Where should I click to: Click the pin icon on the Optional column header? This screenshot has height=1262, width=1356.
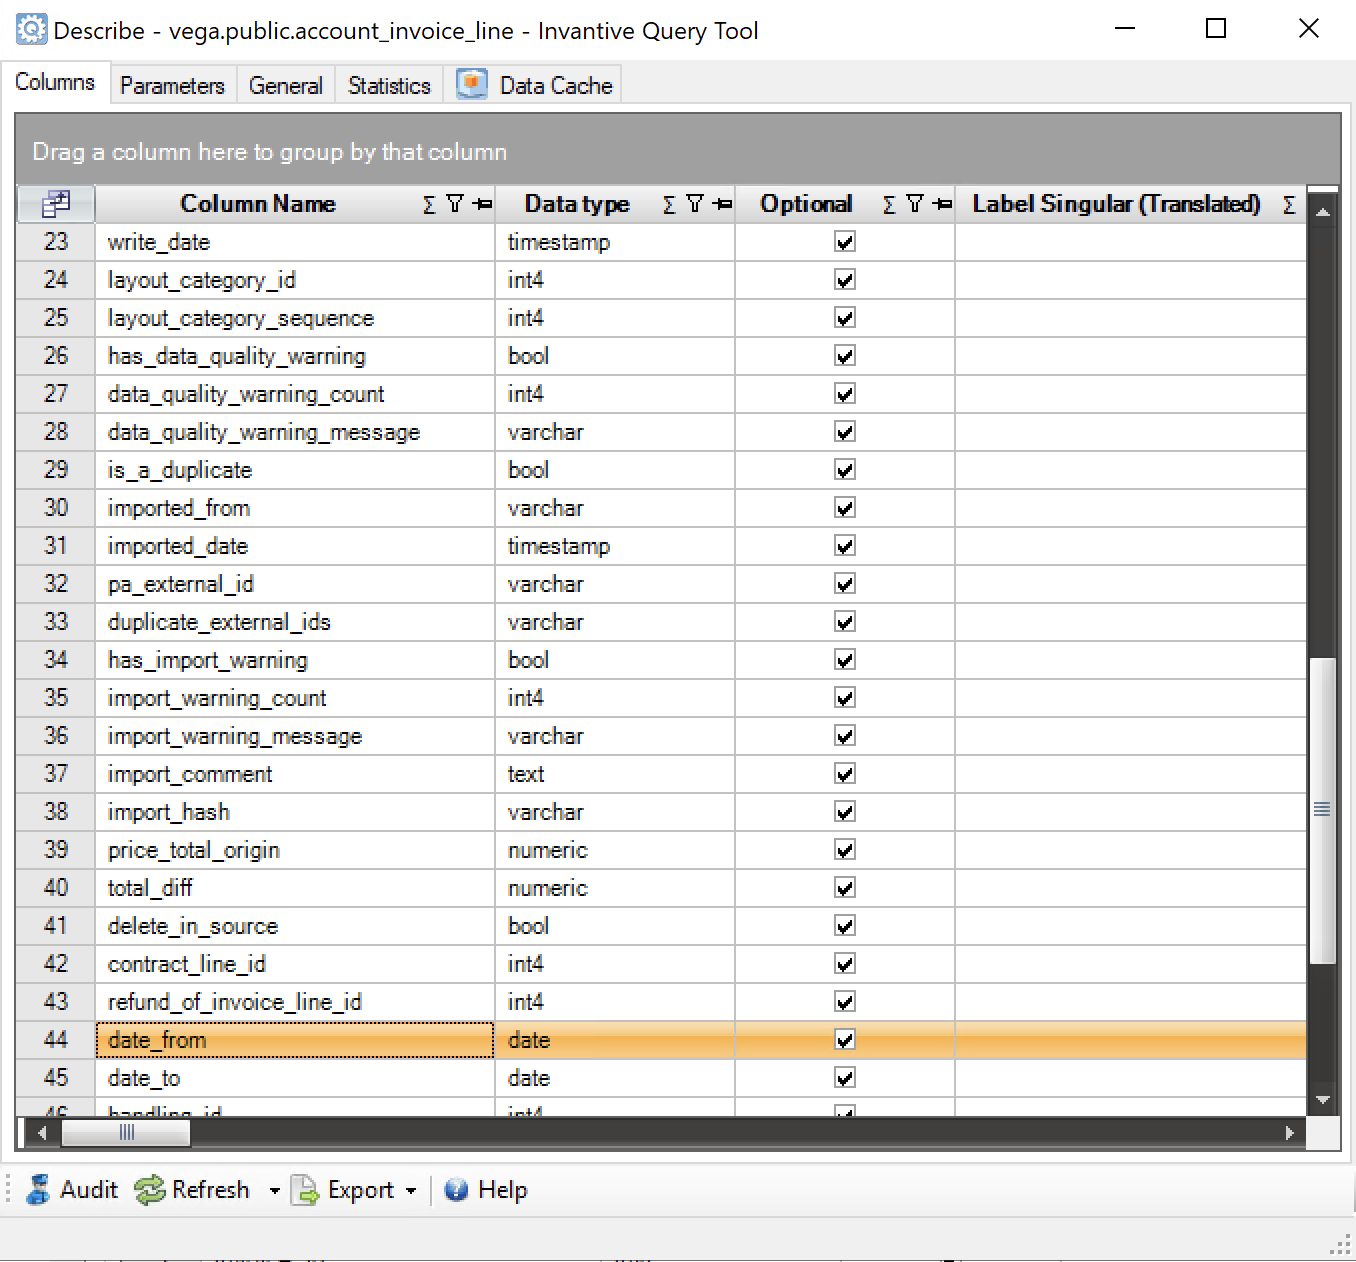[x=940, y=204]
